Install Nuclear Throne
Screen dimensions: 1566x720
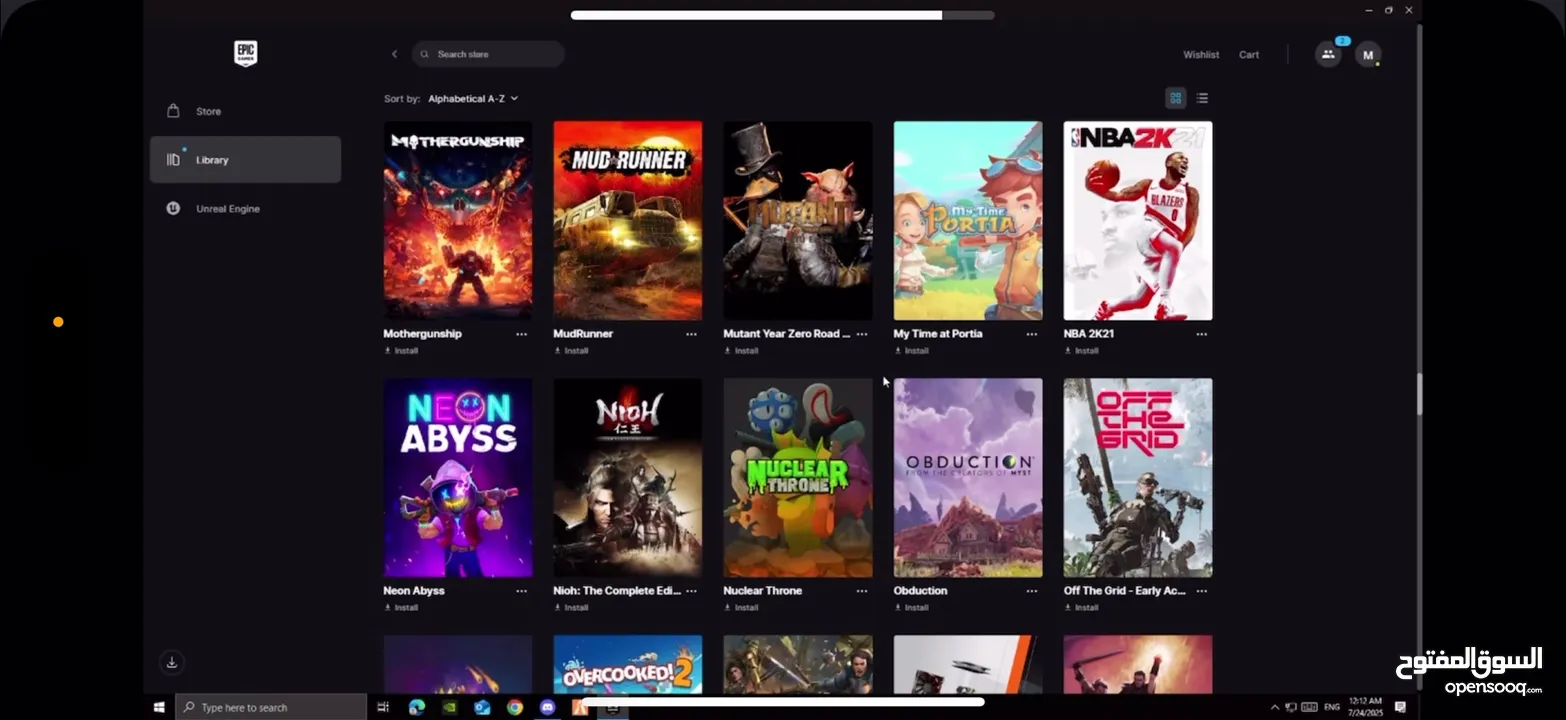click(741, 608)
